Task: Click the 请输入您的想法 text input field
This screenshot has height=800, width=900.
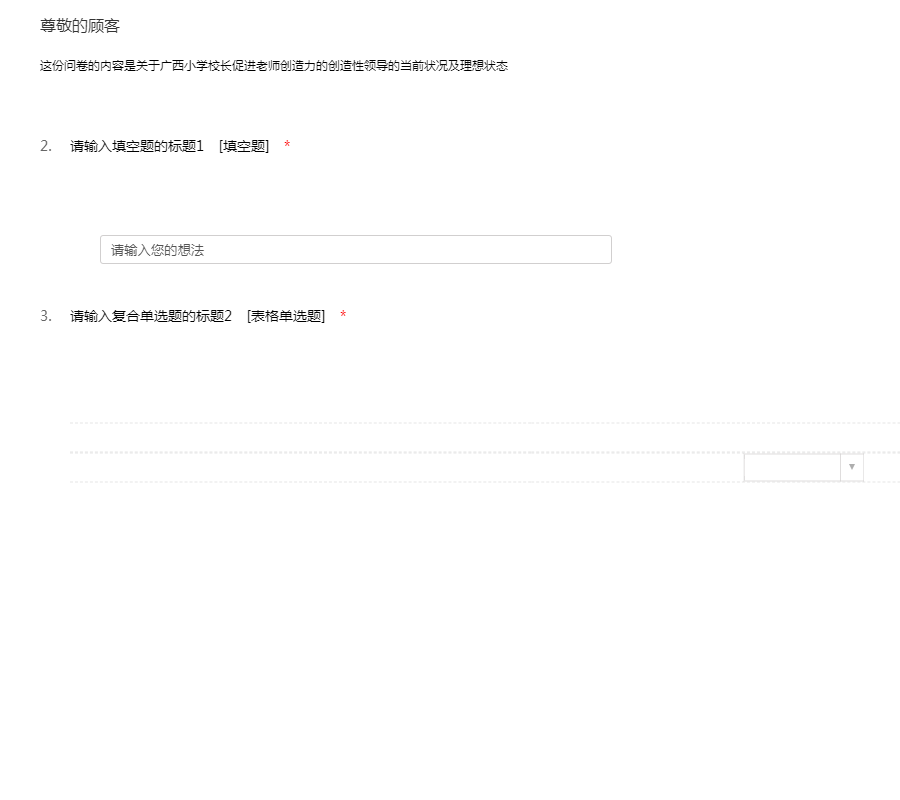Action: [x=355, y=250]
